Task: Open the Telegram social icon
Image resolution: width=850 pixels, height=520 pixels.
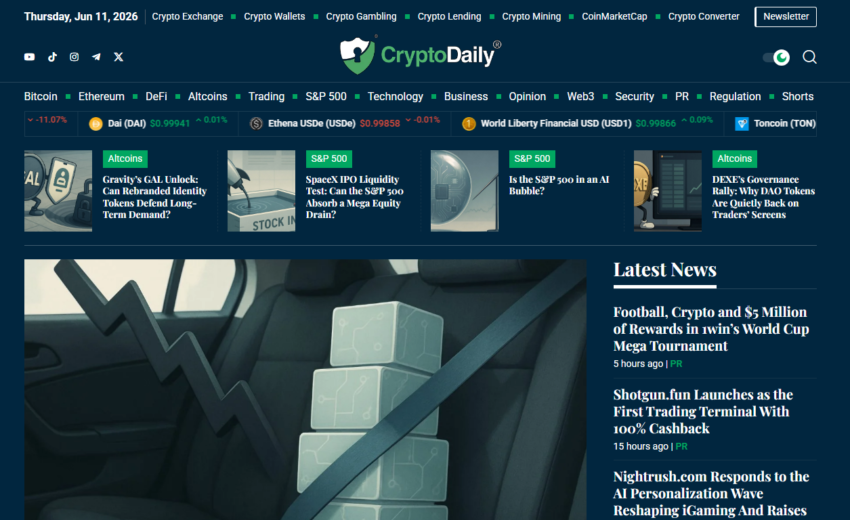Action: click(x=96, y=57)
